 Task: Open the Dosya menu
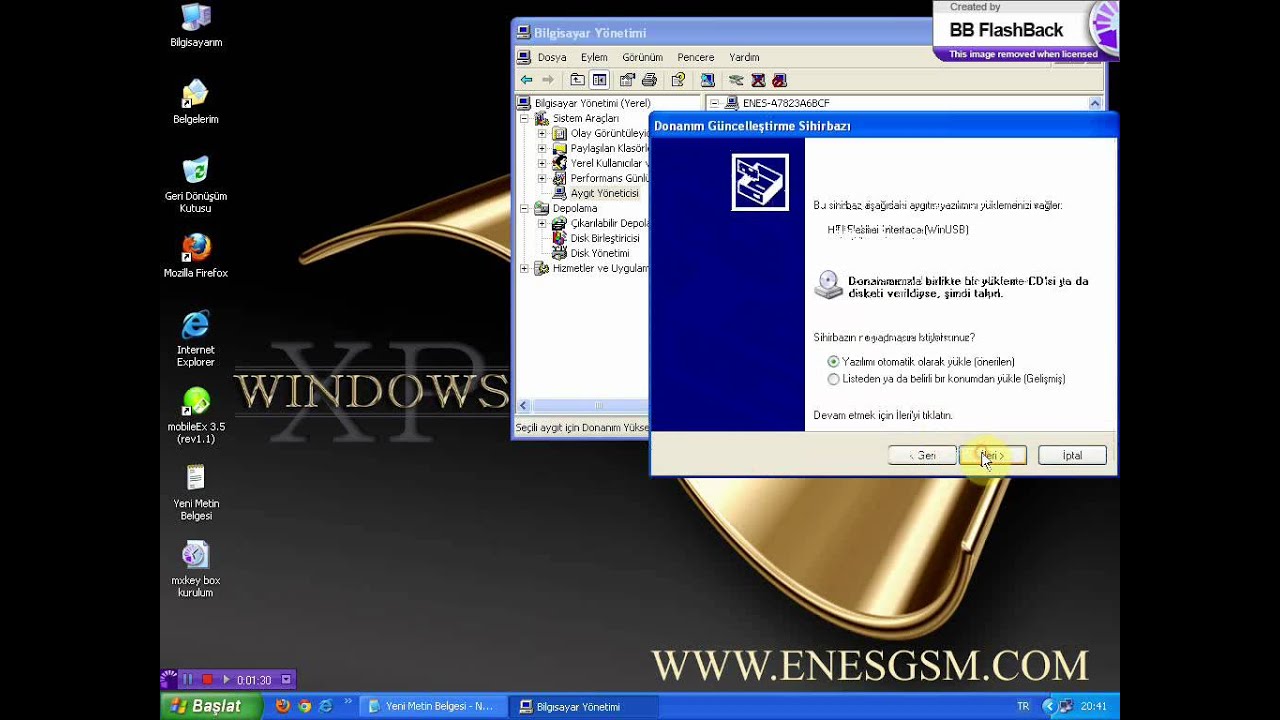pos(552,57)
